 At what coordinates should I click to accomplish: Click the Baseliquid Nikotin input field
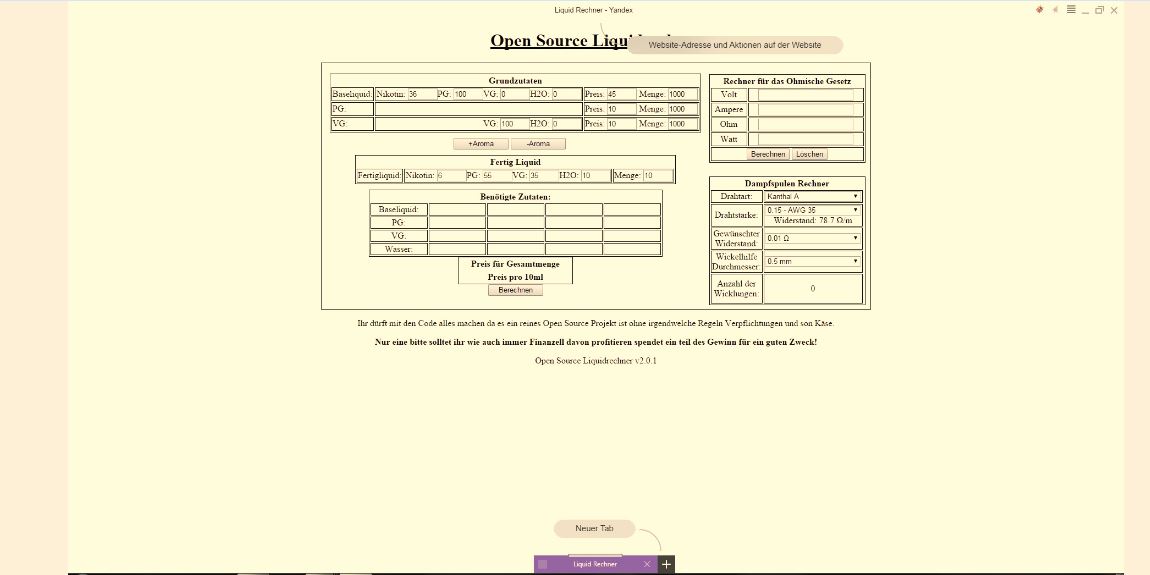coord(420,94)
